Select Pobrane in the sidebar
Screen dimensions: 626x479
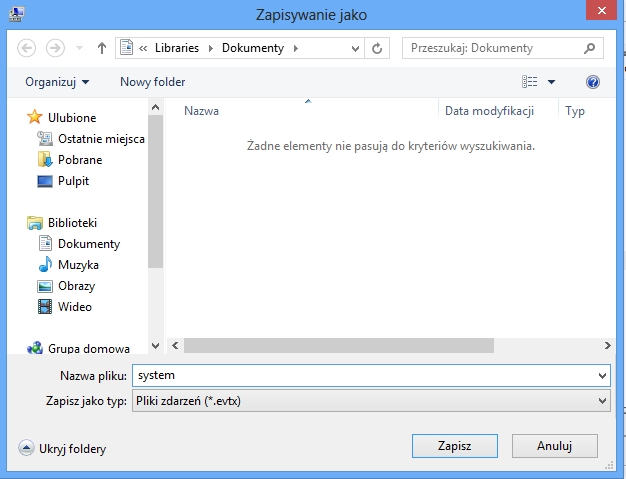coord(78,160)
